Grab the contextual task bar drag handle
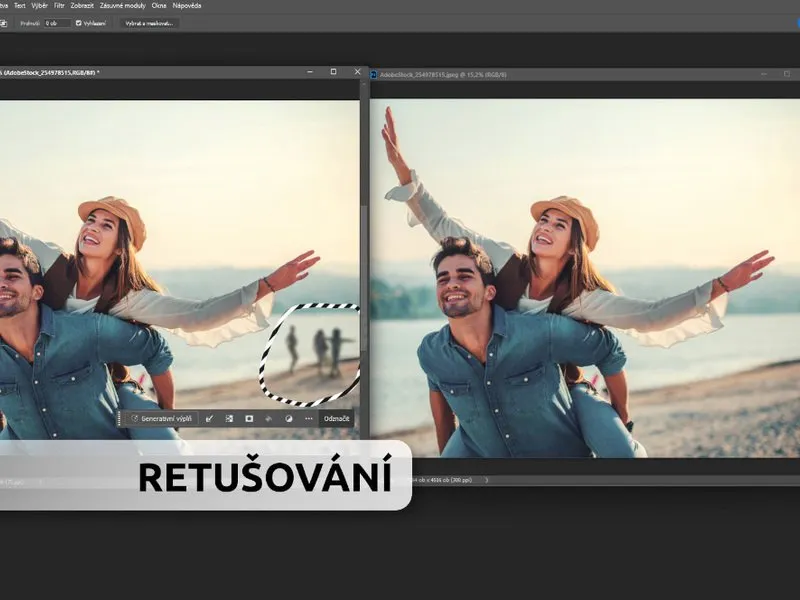Screen dimensions: 800x600 tap(119, 418)
